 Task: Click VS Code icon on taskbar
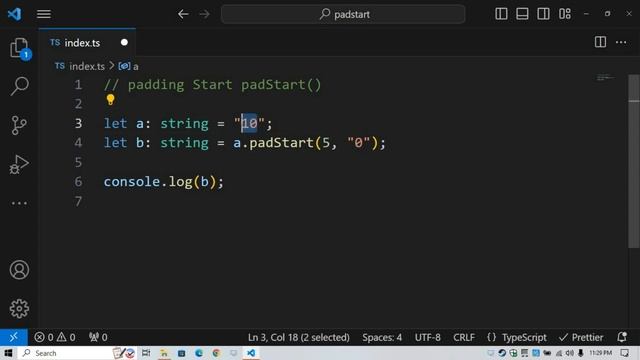tap(251, 353)
